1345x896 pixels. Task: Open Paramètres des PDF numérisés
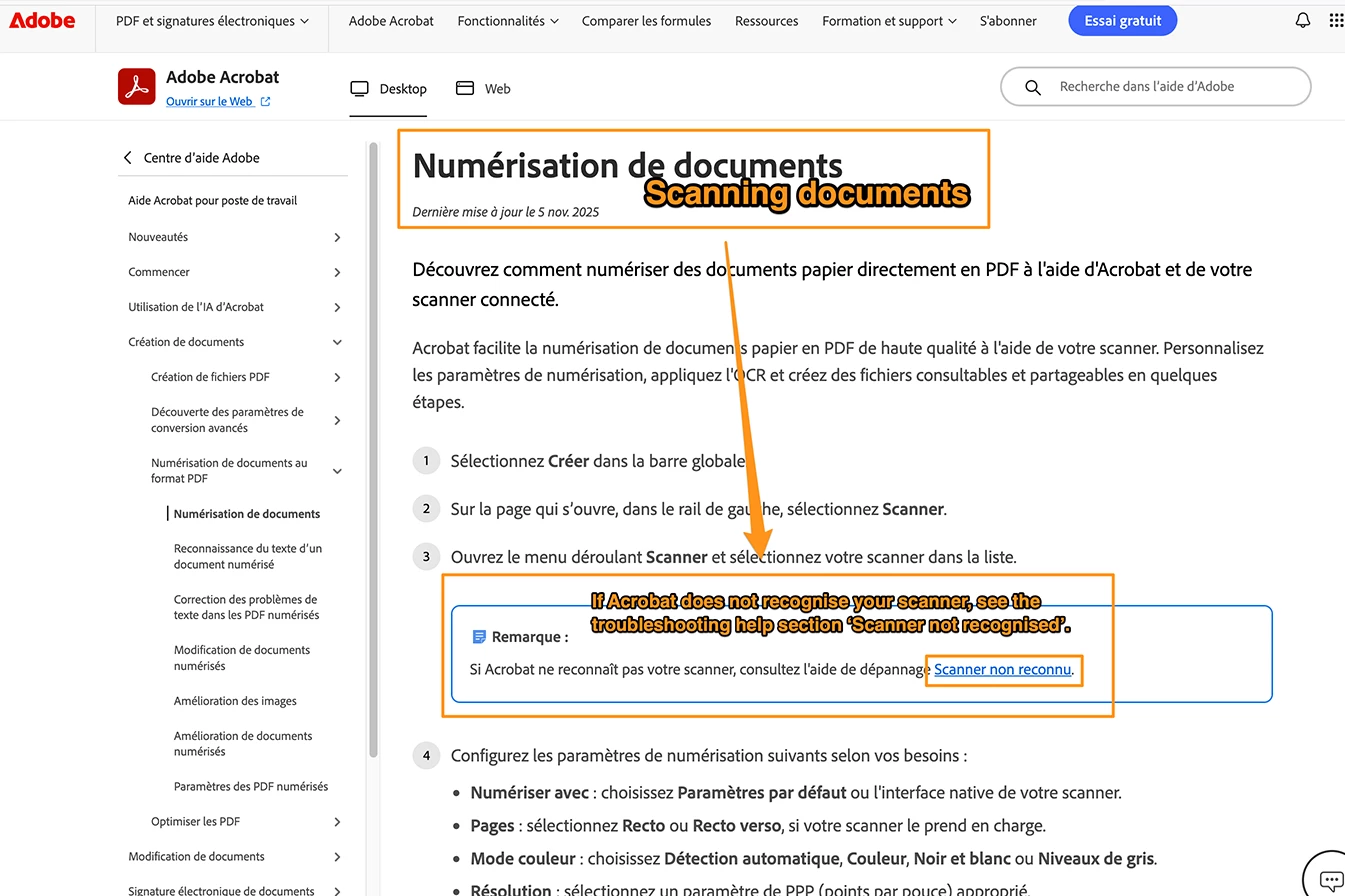tap(251, 786)
